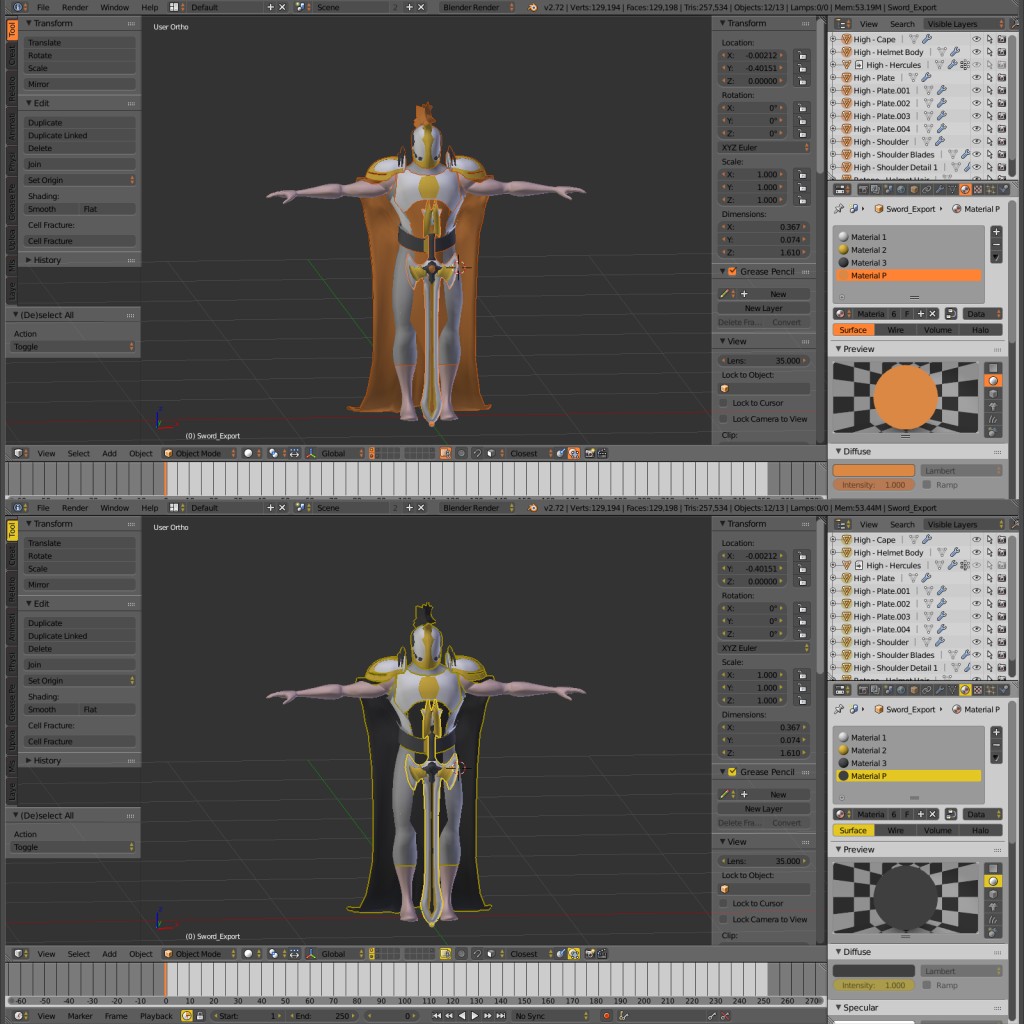Switch to the Volume tab in the lower material panel

937,830
